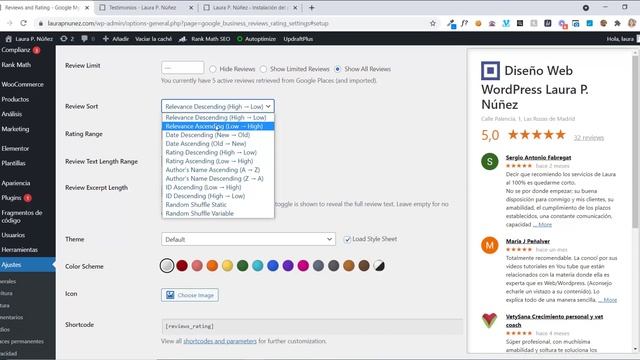Open UpdraftPlus in the admin bar
Viewport: 640px width, 360px height.
point(298,39)
